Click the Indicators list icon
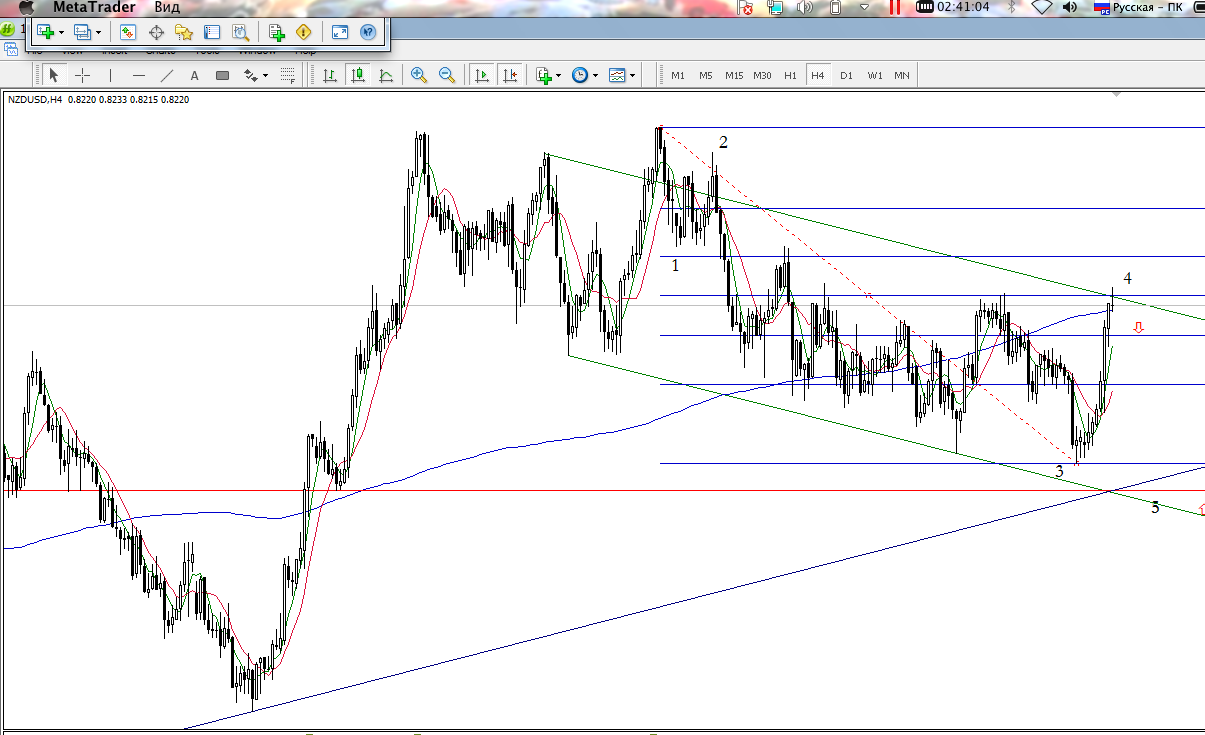This screenshot has height=735, width=1205. 543,75
